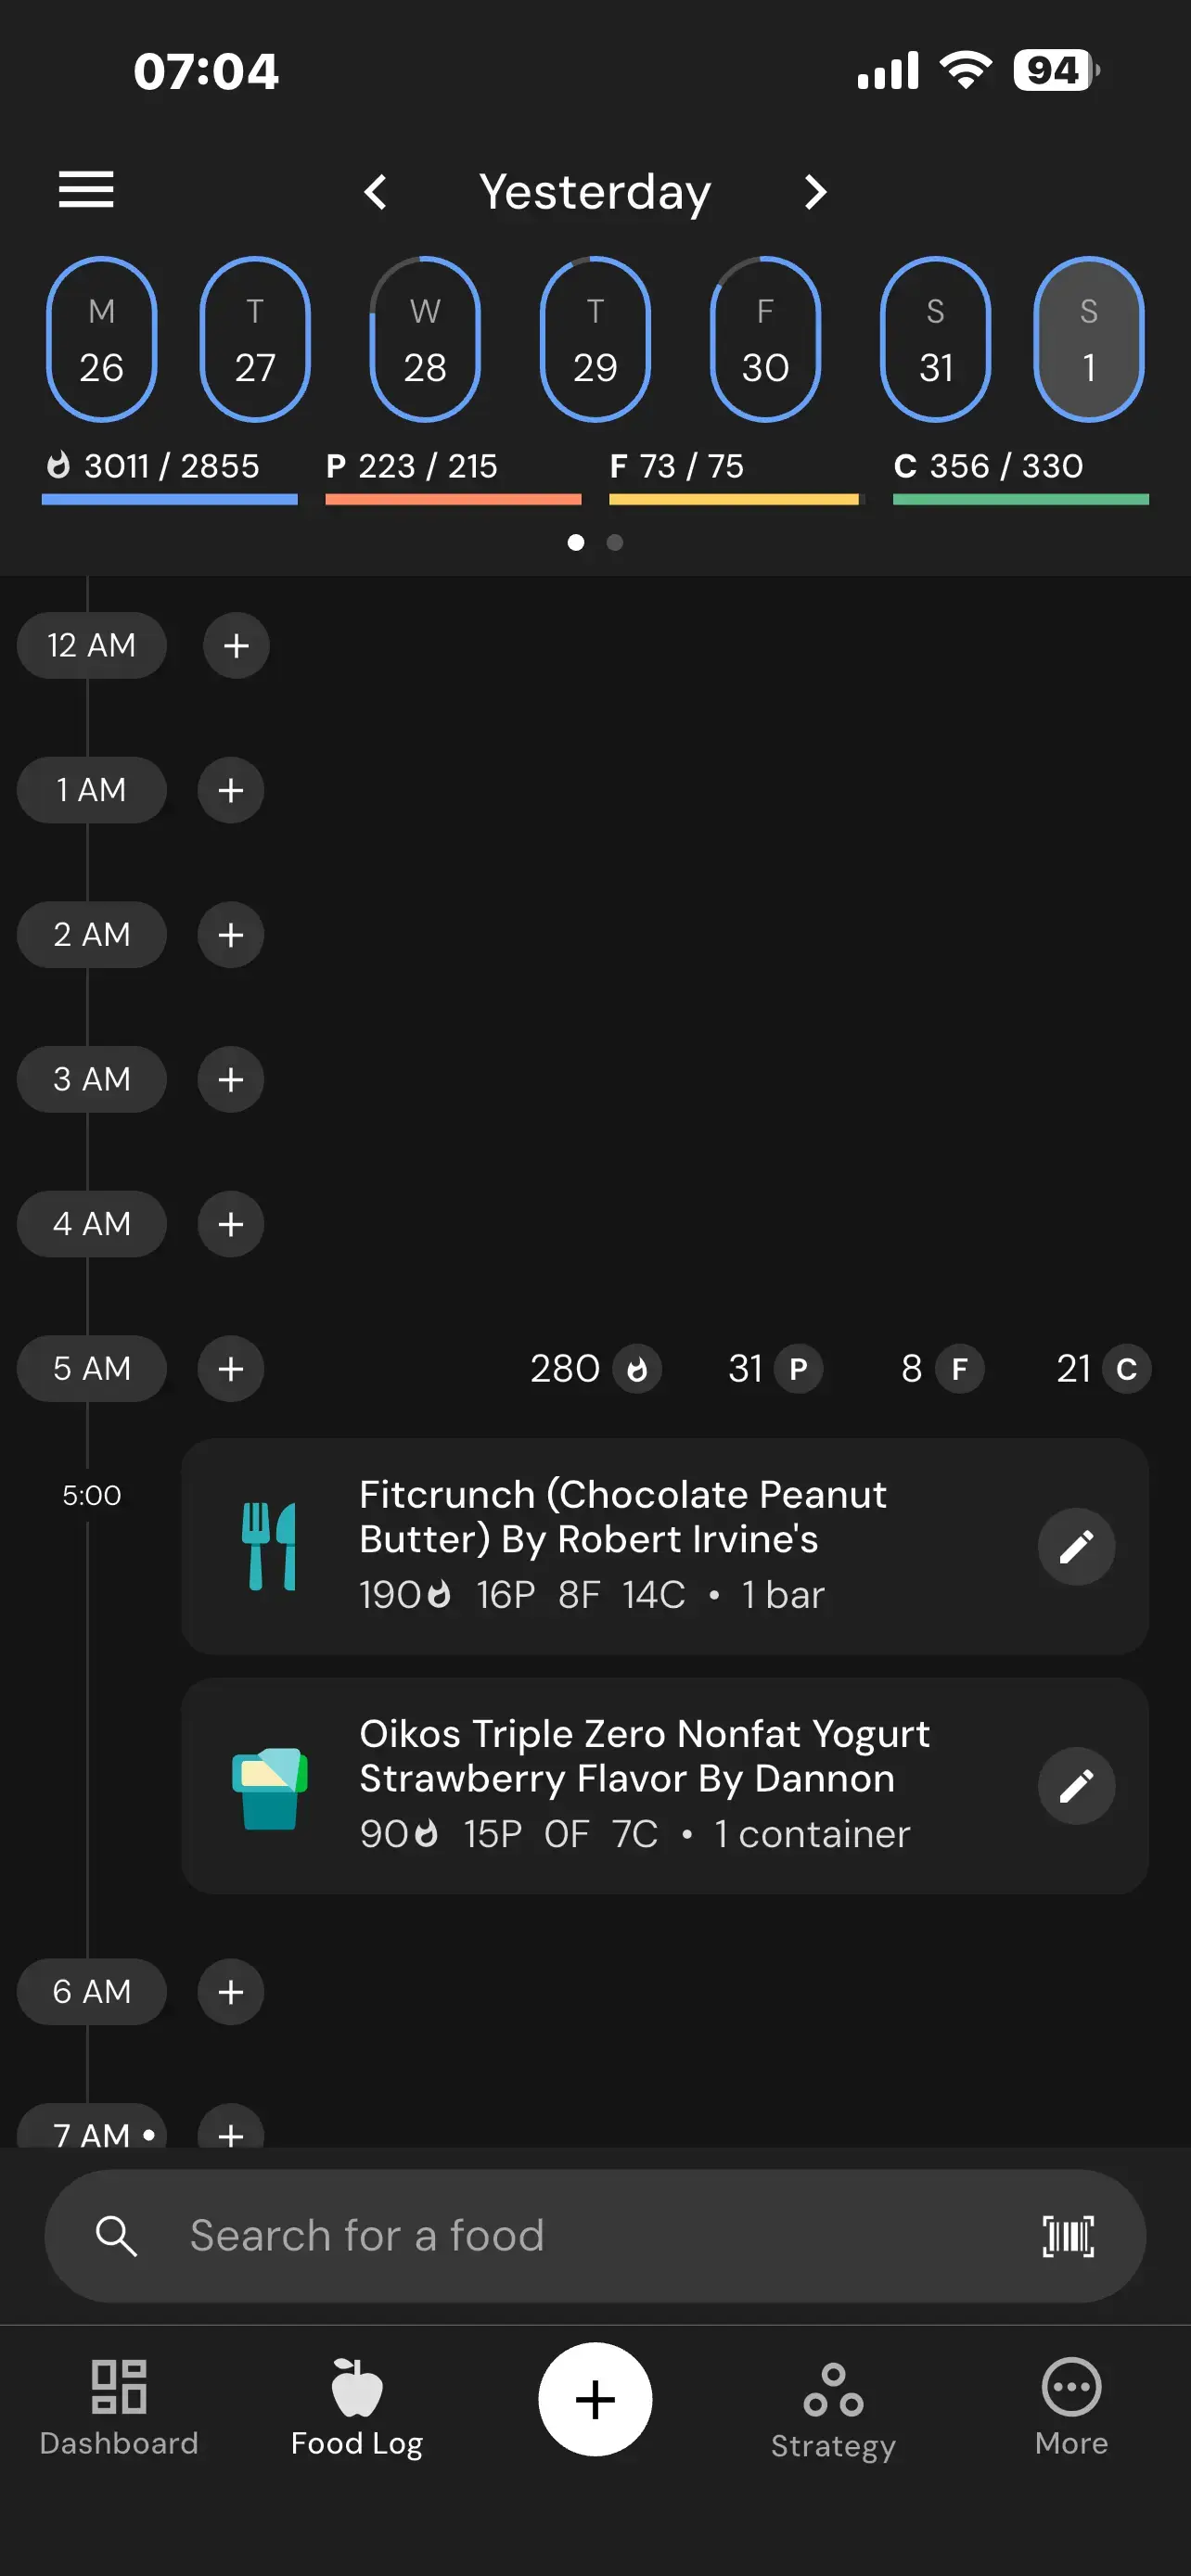This screenshot has height=2576, width=1191.
Task: Add food at 6 AM
Action: [231, 1992]
